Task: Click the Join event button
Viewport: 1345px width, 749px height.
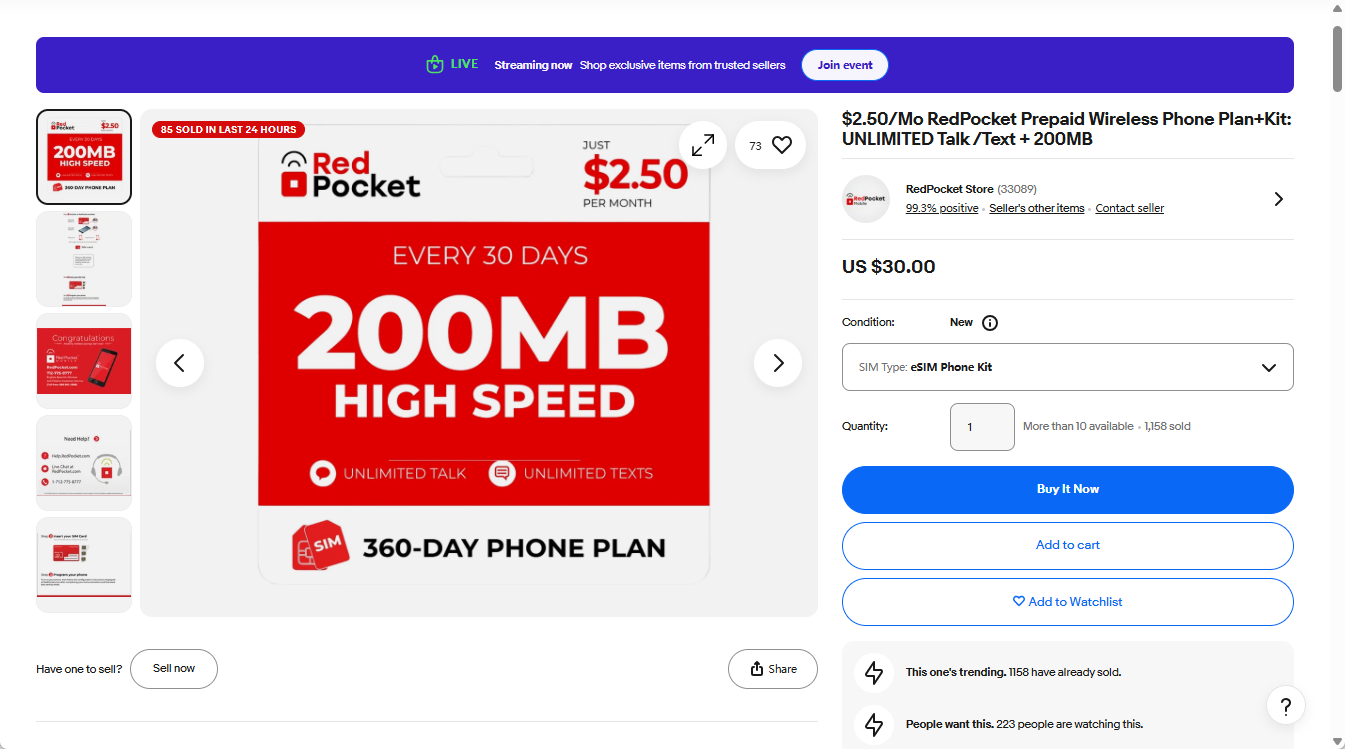Action: tap(845, 65)
